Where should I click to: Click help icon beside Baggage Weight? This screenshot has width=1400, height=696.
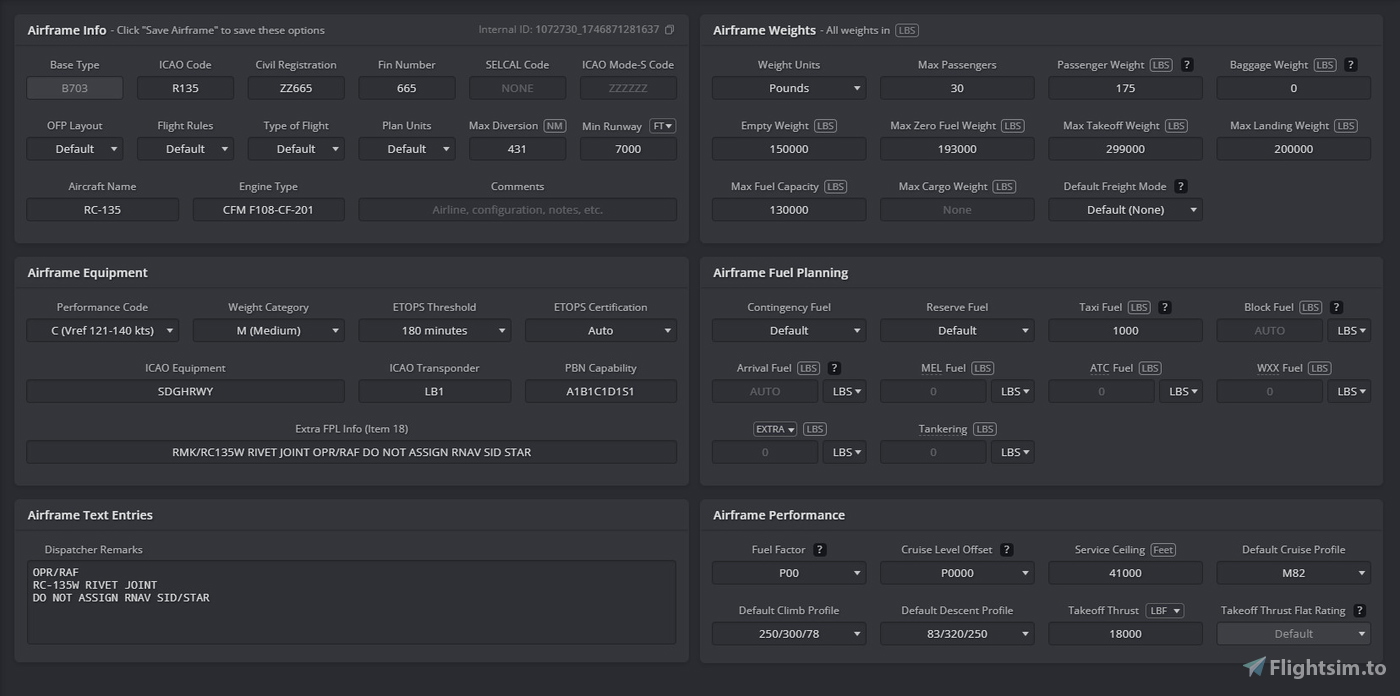tap(1351, 65)
